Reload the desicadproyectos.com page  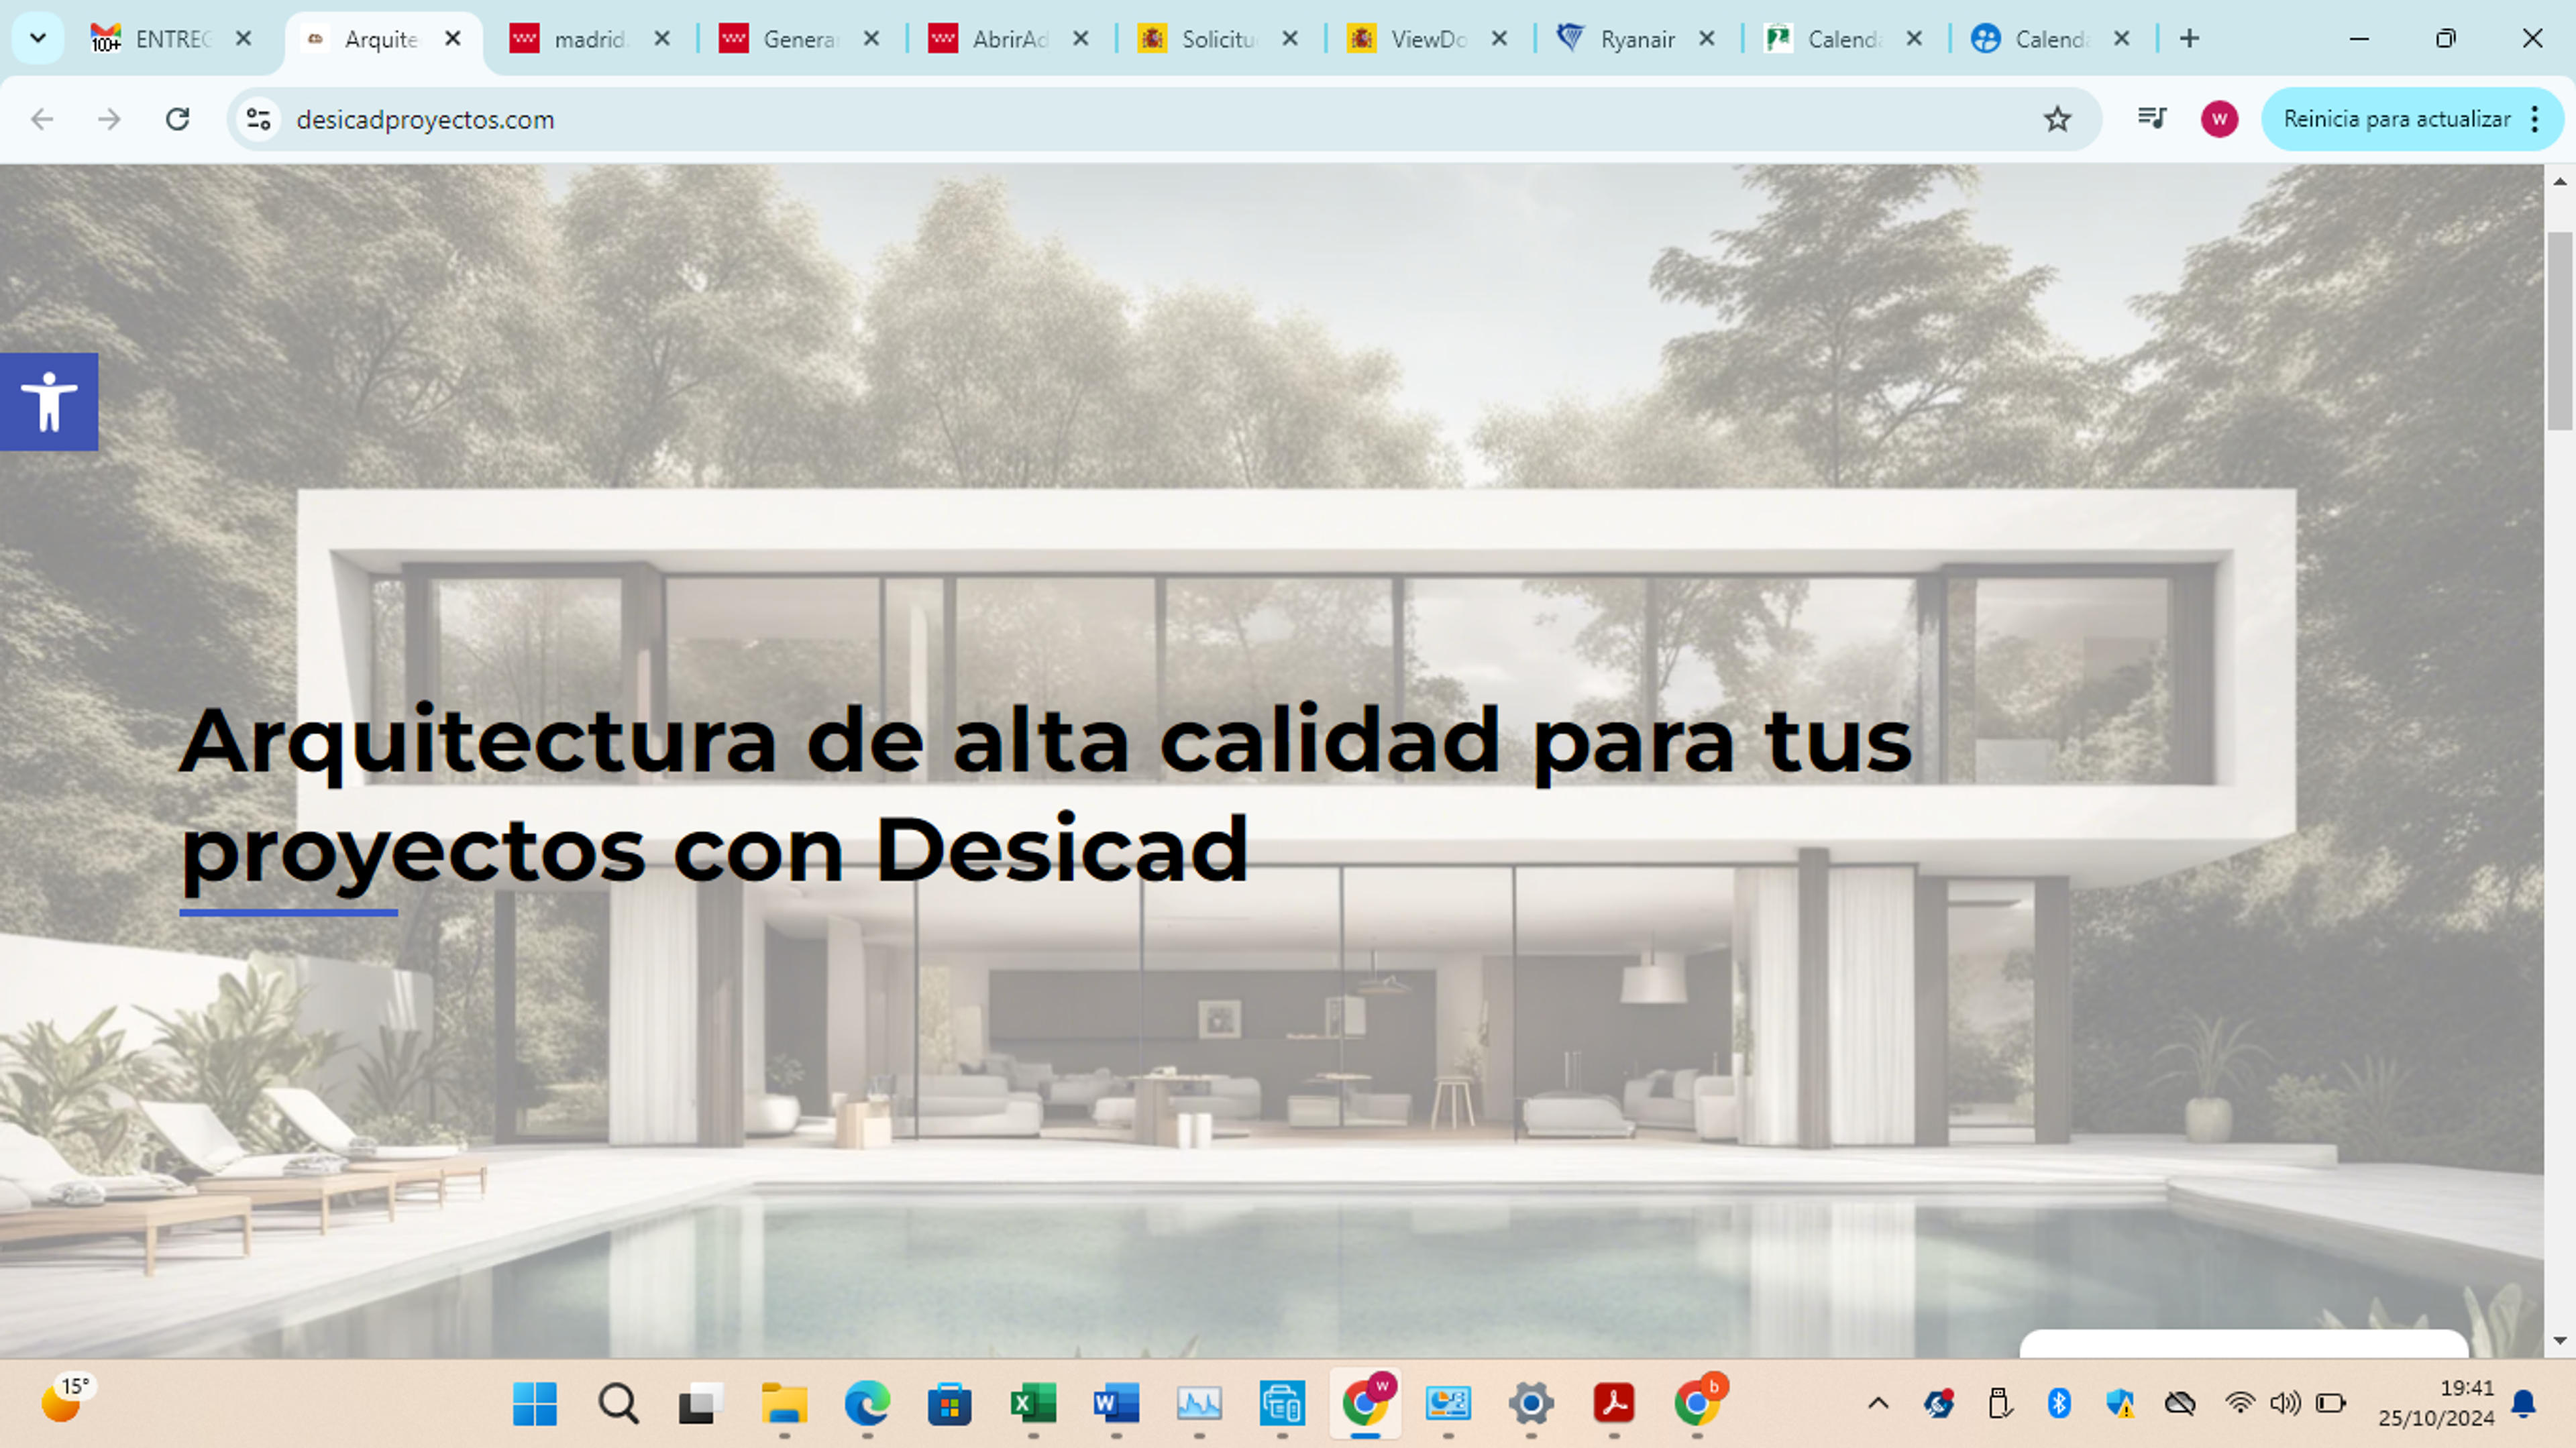[178, 120]
